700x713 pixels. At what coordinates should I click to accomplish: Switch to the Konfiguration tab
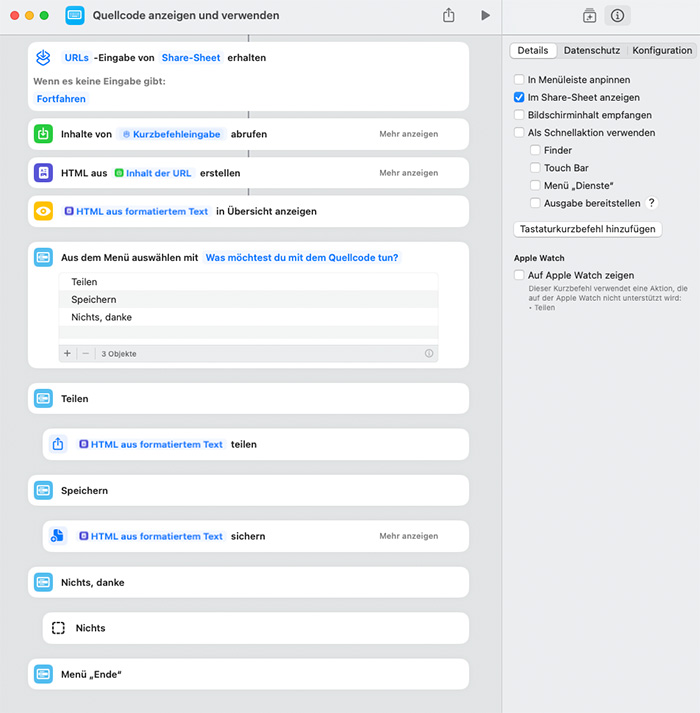[661, 50]
